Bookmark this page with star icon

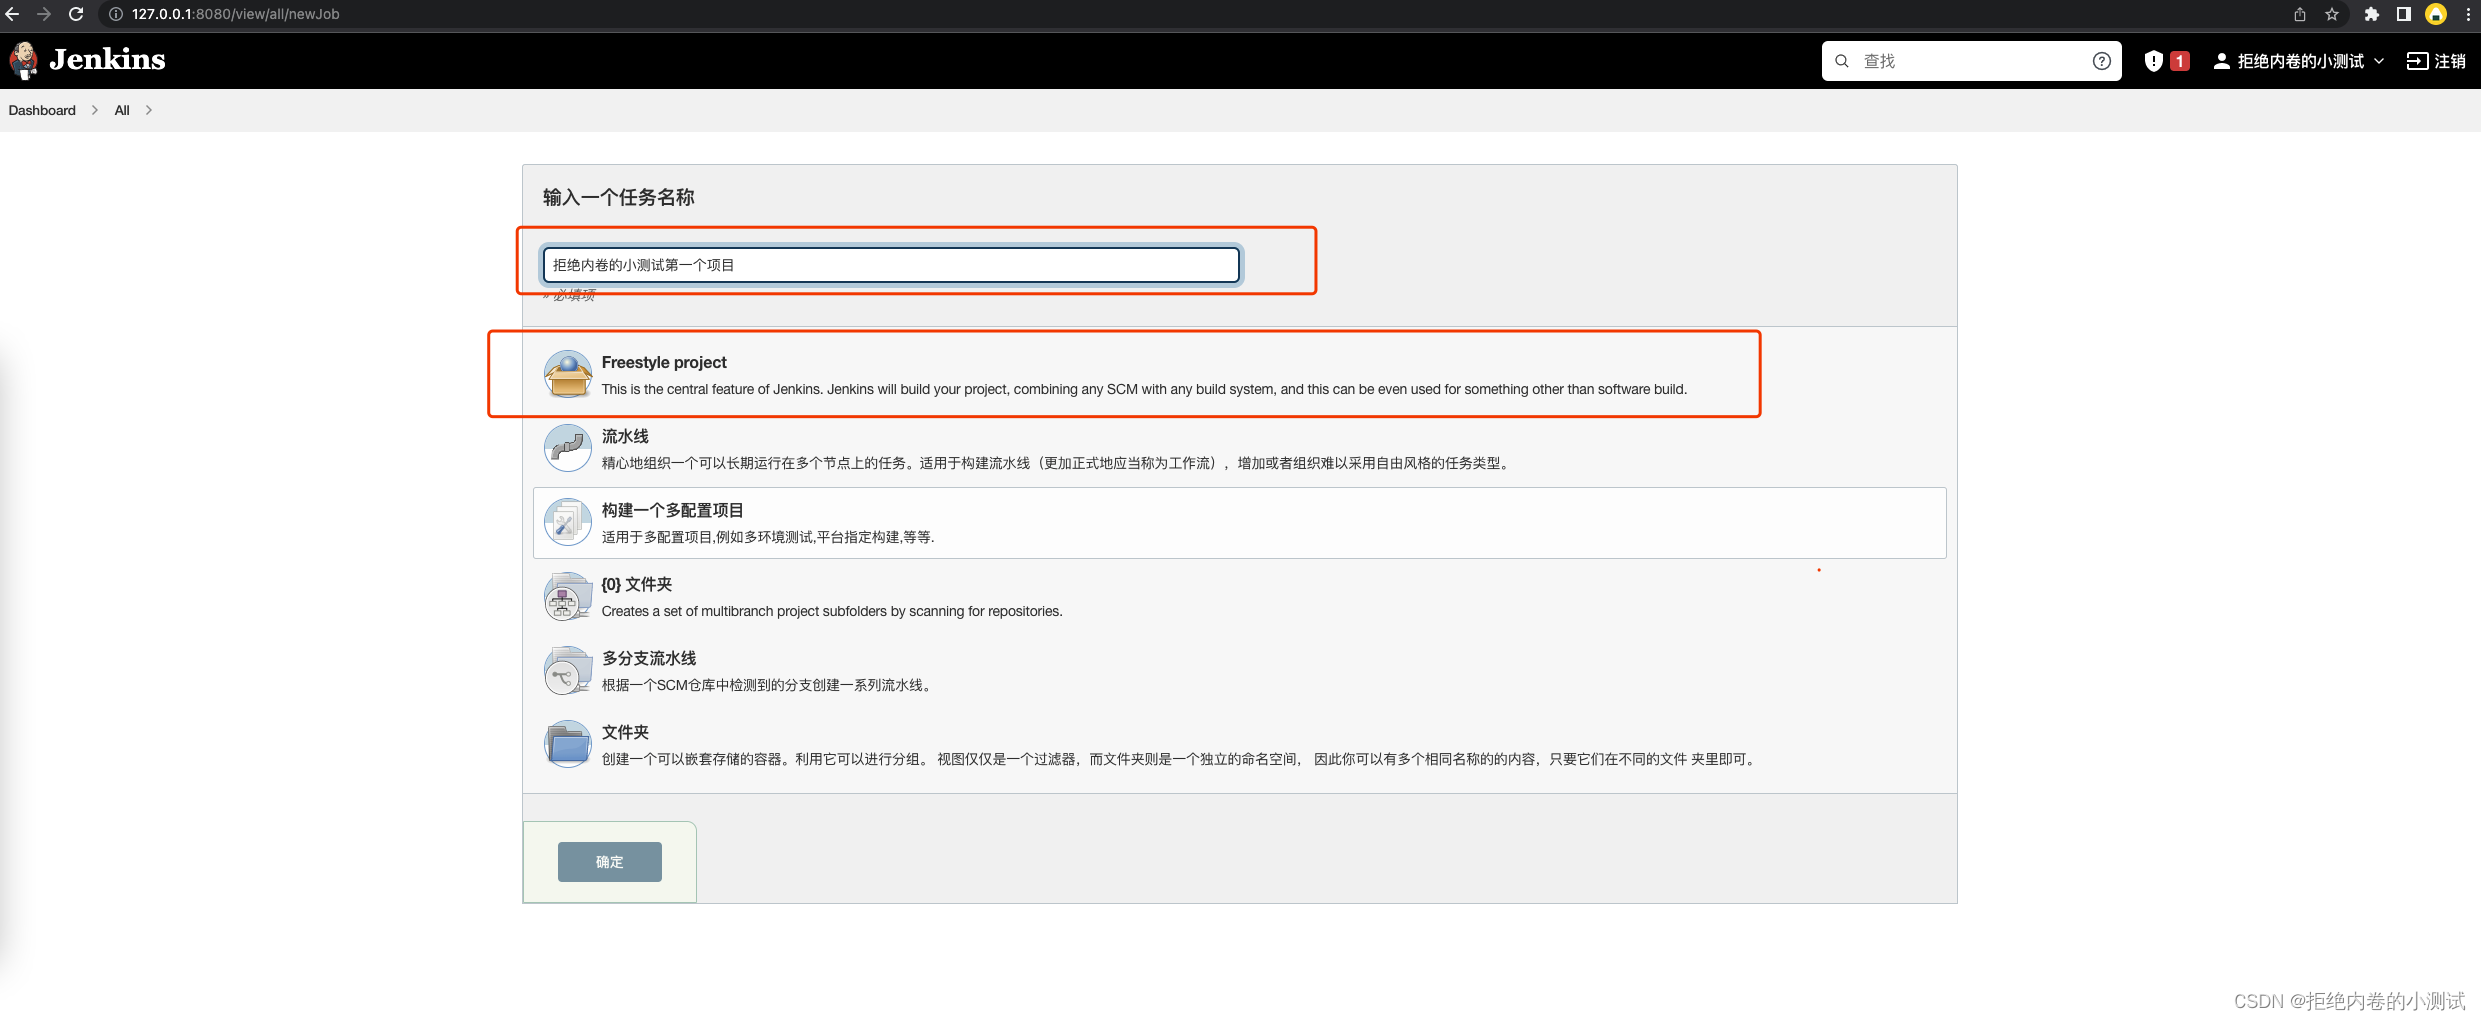tap(2332, 14)
